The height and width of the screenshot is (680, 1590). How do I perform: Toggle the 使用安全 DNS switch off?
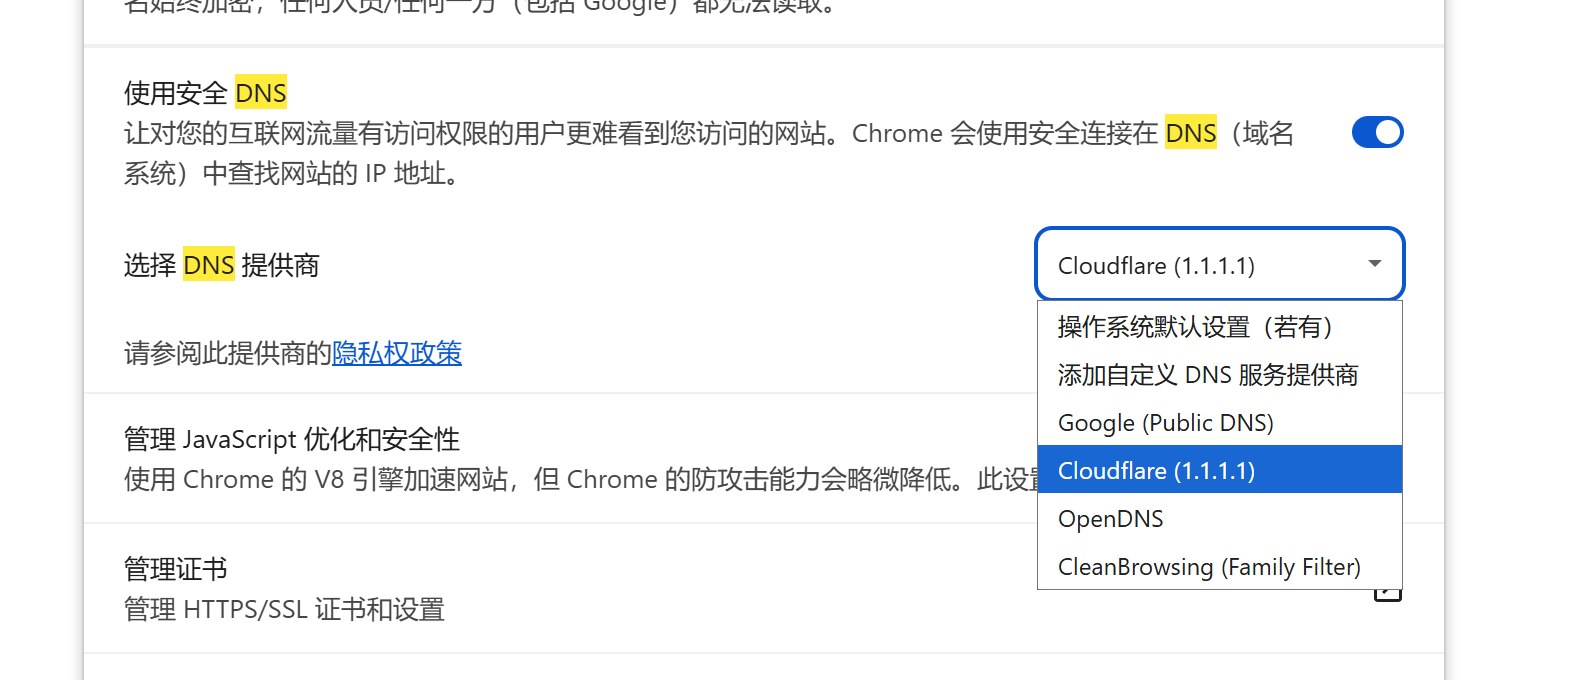[x=1377, y=132]
